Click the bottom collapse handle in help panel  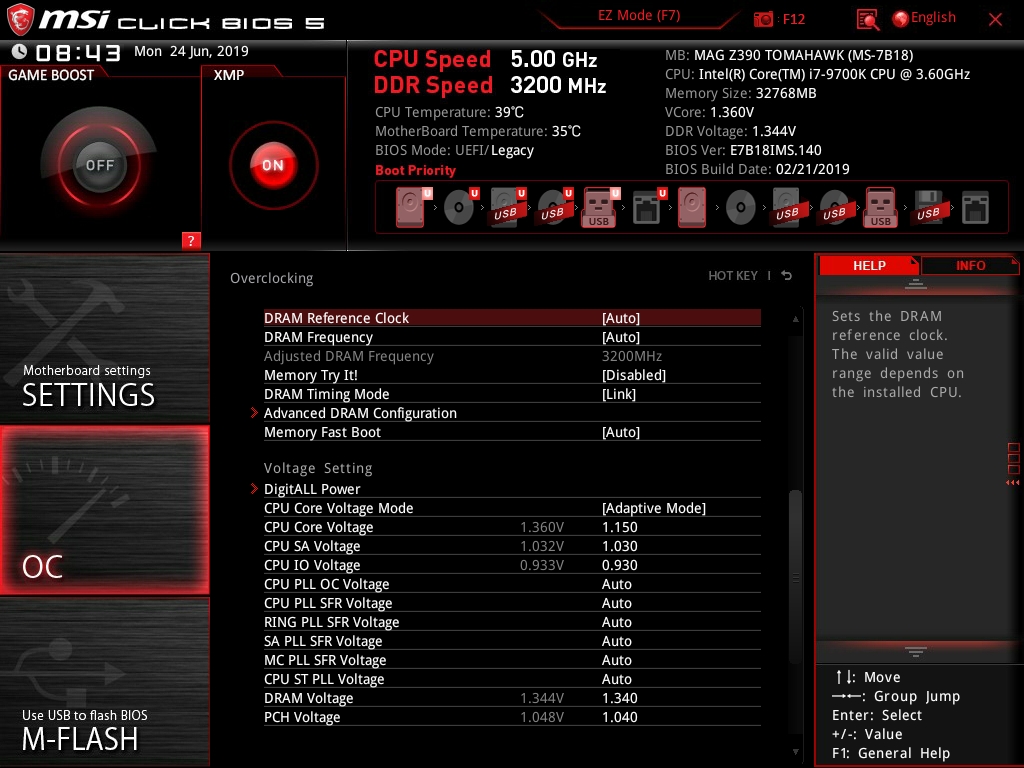[x=916, y=652]
